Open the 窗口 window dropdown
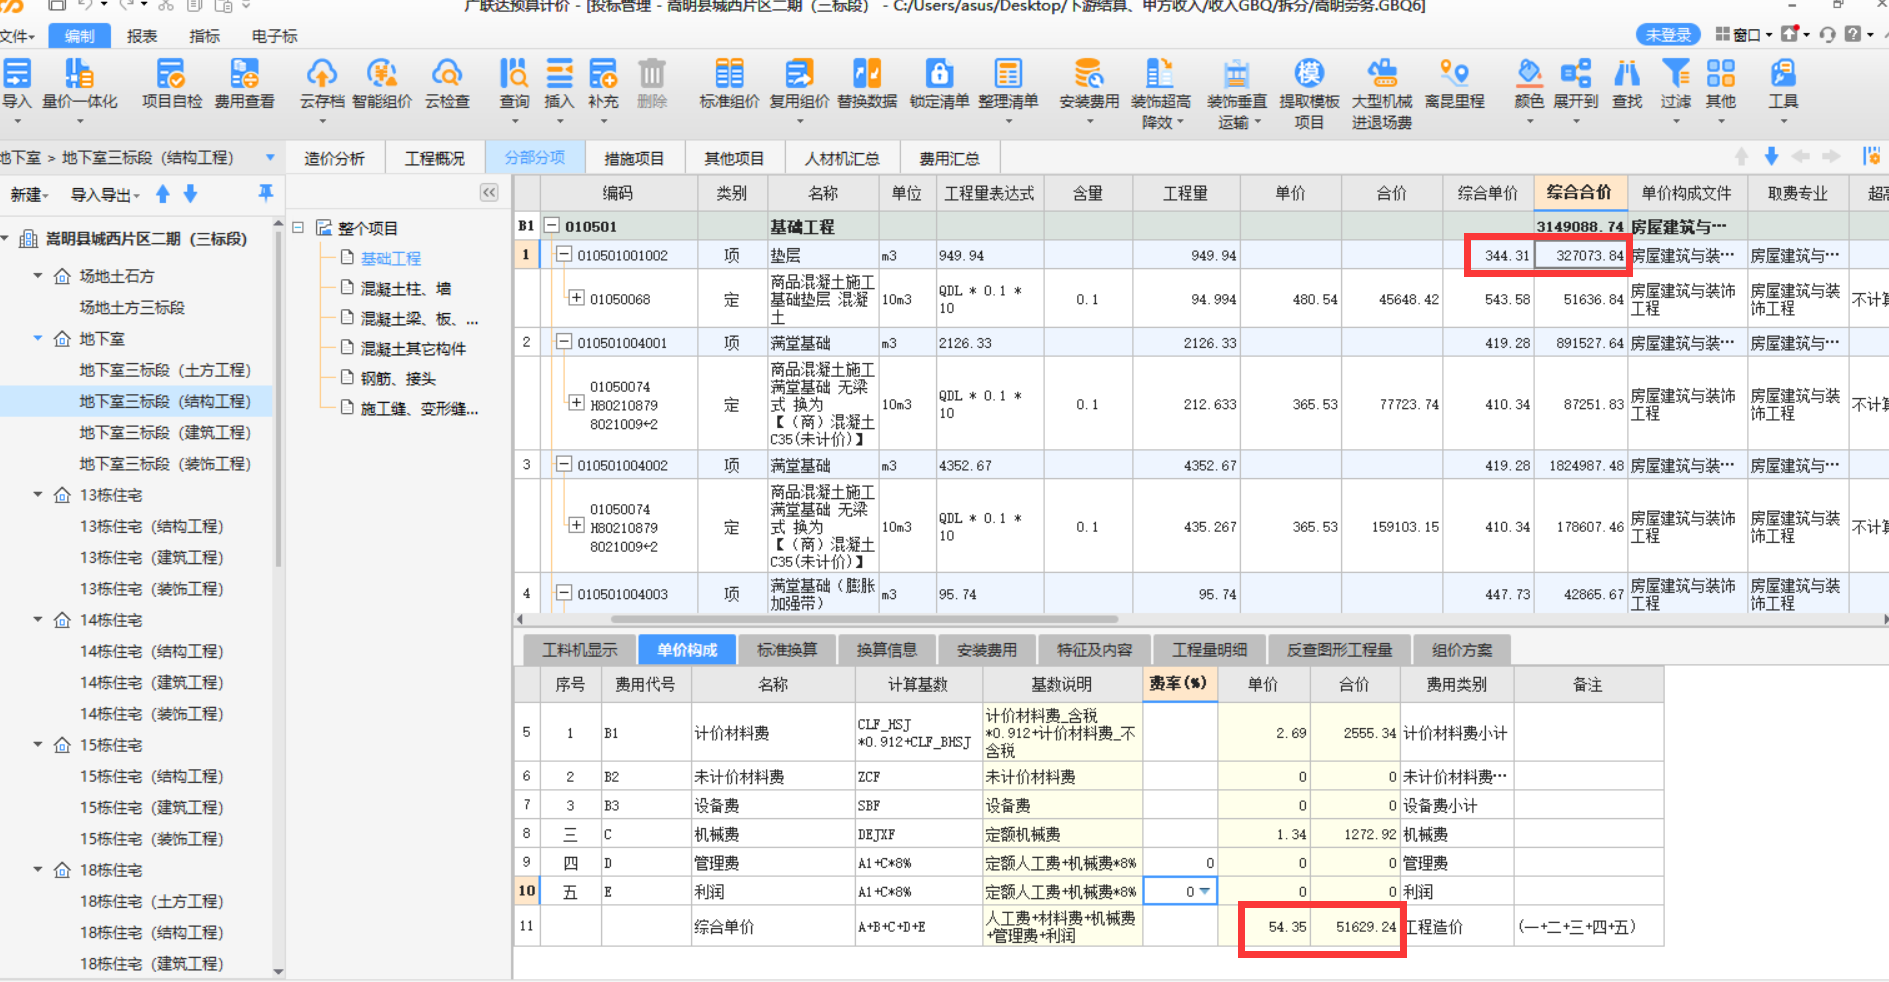 [x=1744, y=34]
